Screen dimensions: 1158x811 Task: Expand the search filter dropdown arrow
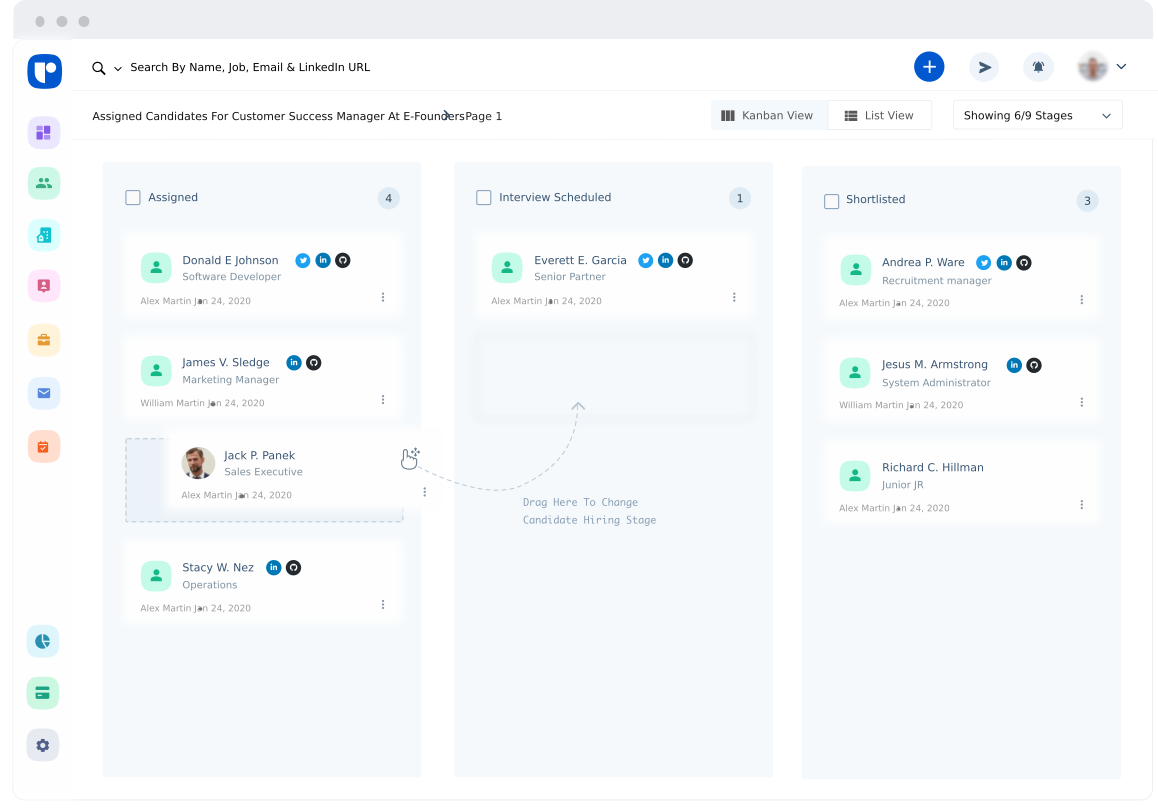pos(117,69)
